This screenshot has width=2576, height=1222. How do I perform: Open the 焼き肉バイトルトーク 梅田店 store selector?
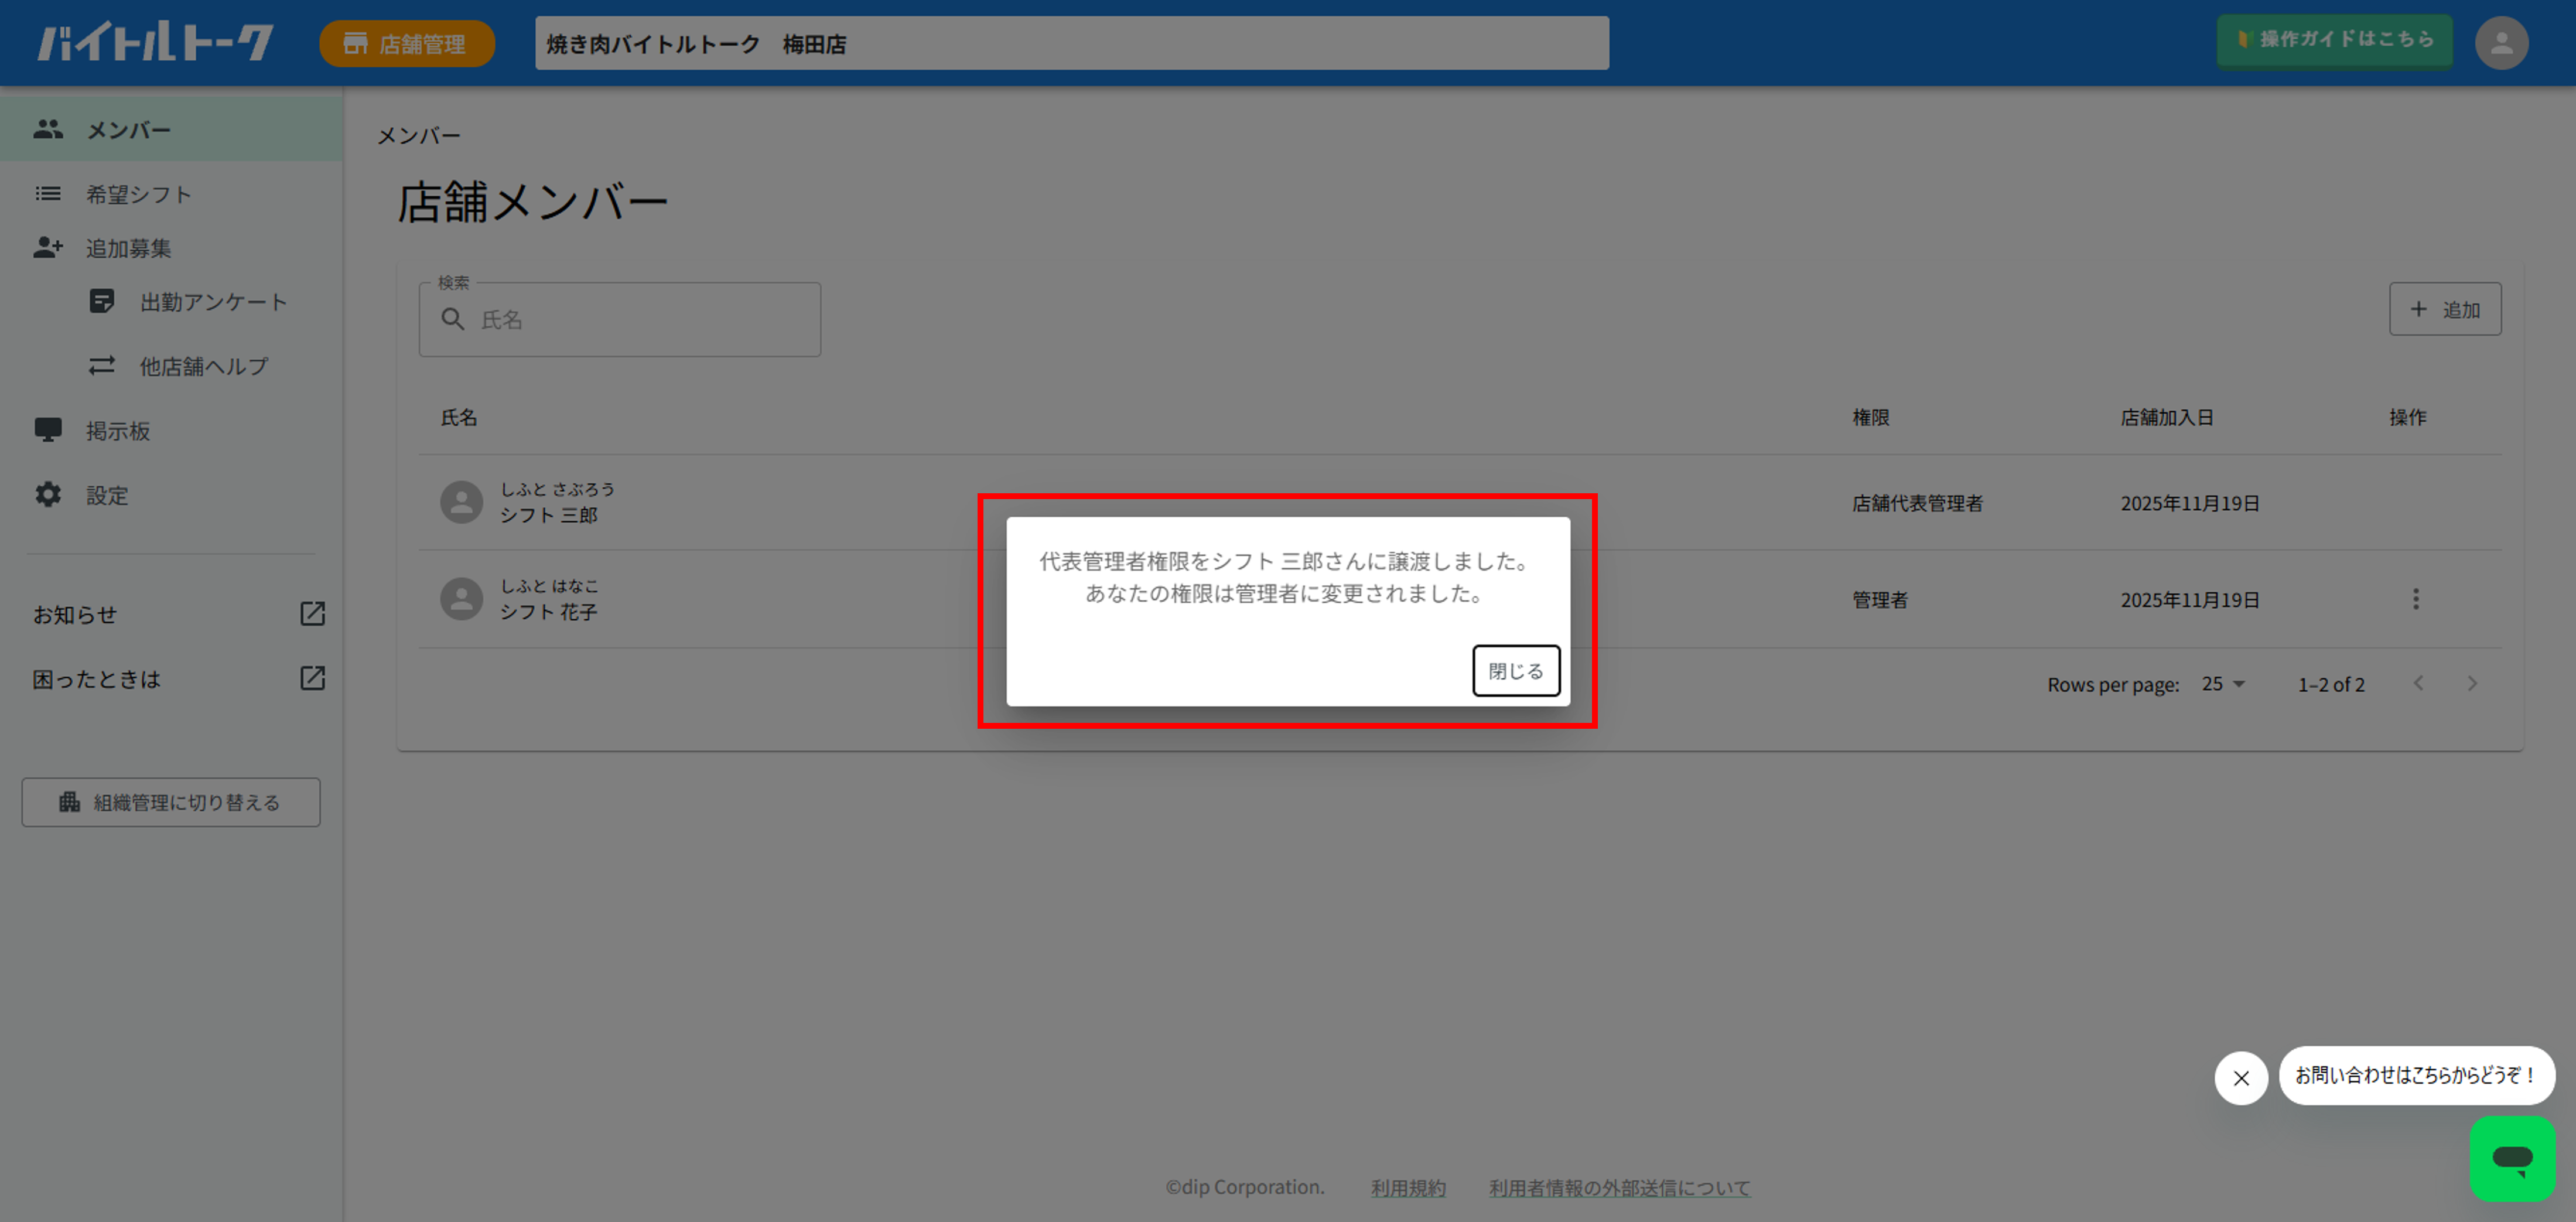coord(1071,43)
